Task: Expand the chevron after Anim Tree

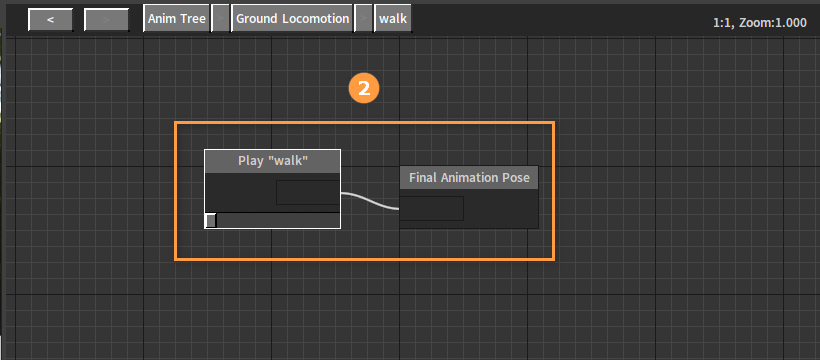Action: pyautogui.click(x=221, y=19)
